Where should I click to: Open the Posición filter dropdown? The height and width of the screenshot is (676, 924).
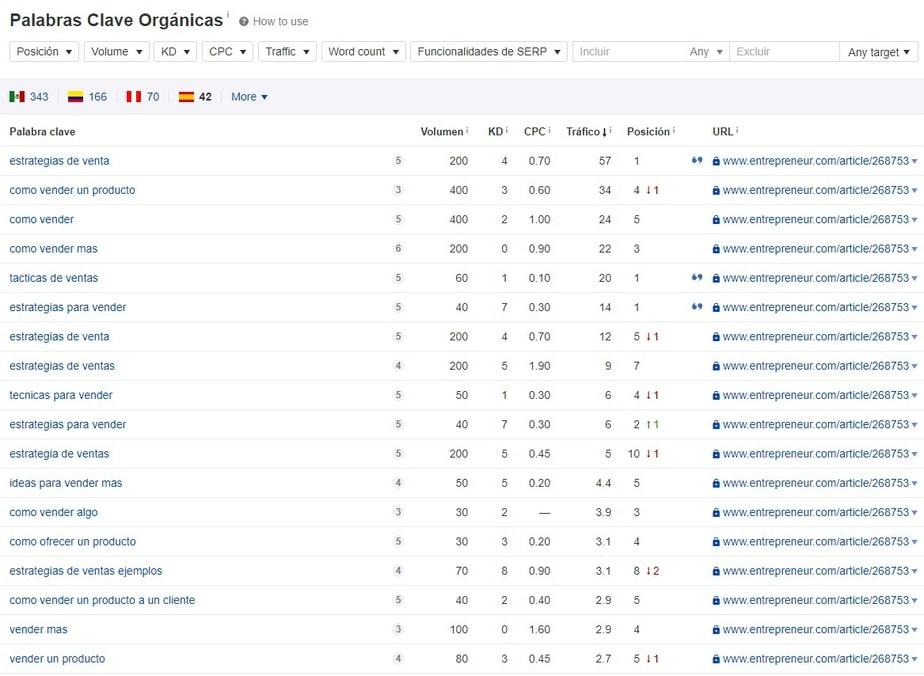44,51
